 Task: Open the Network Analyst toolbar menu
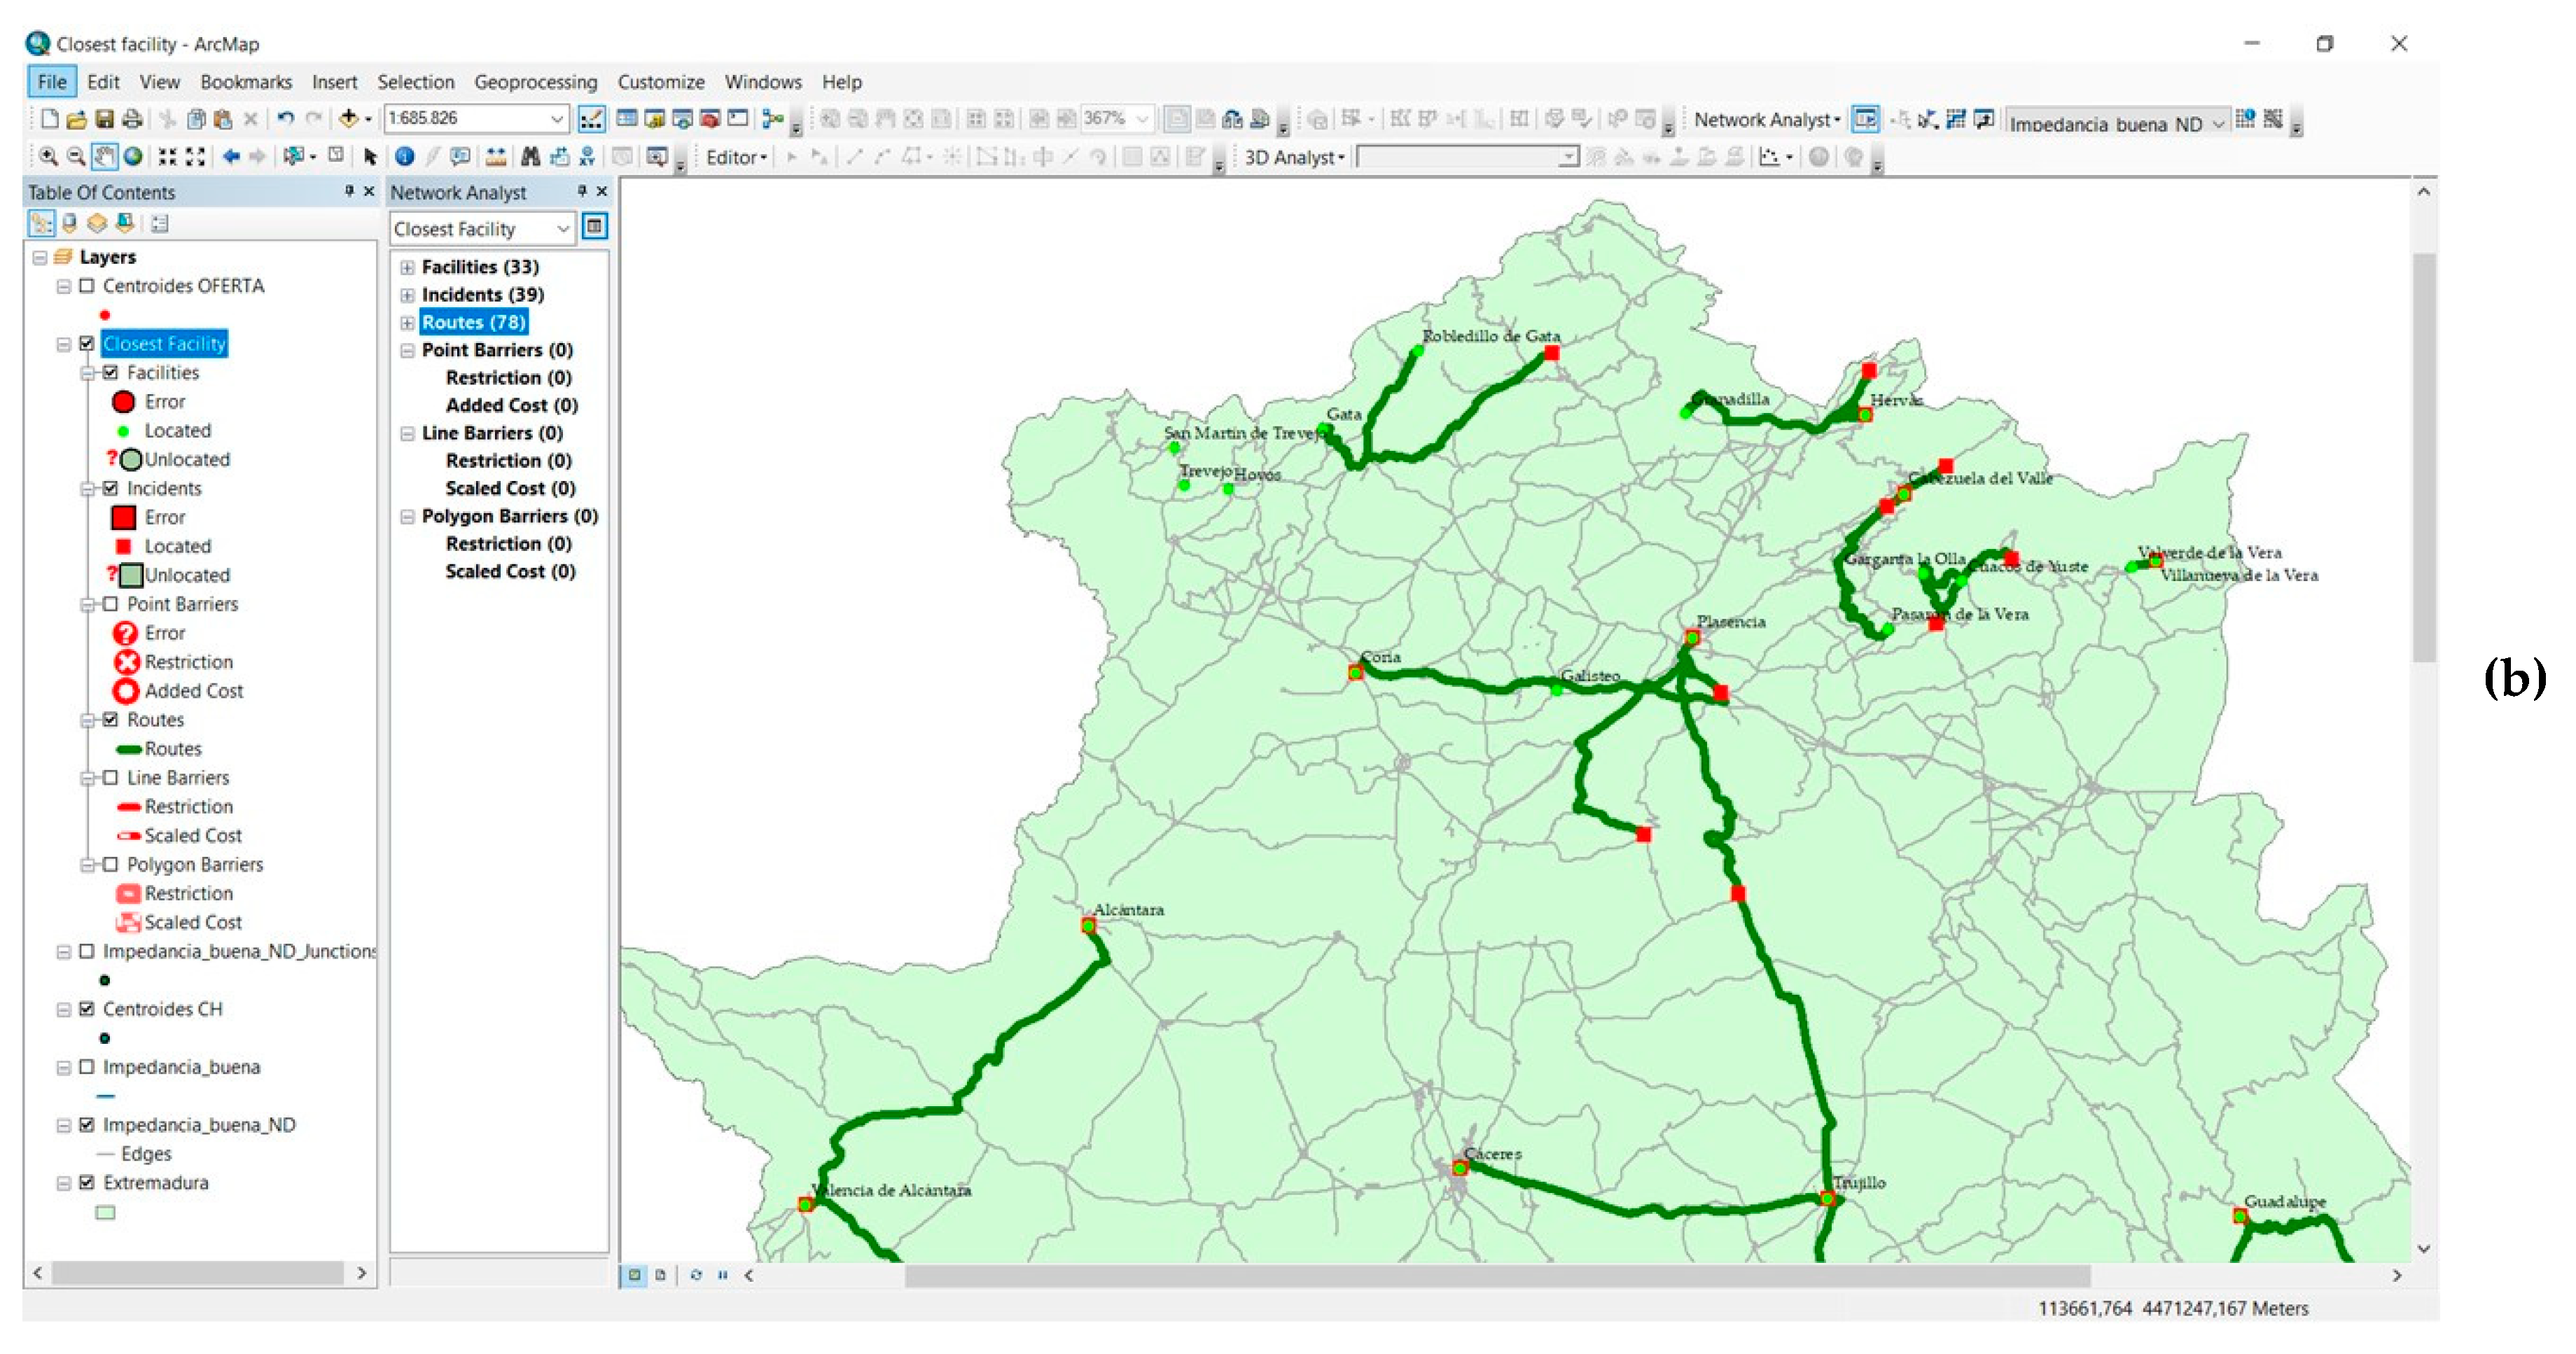1766,120
